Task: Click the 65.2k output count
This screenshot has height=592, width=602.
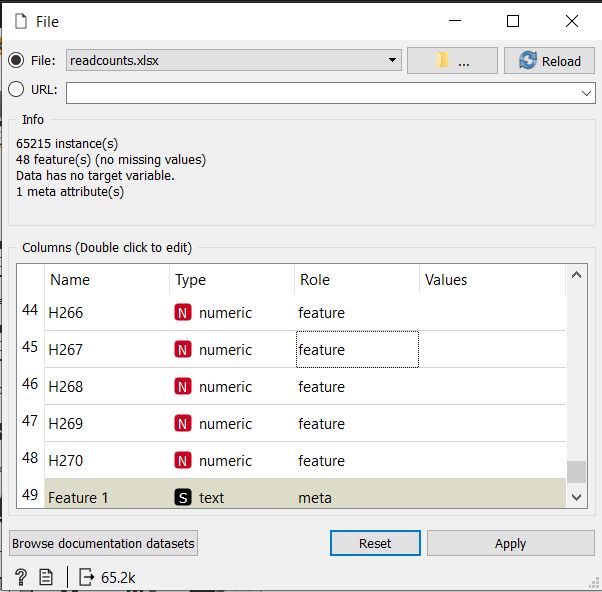Action: 118,578
